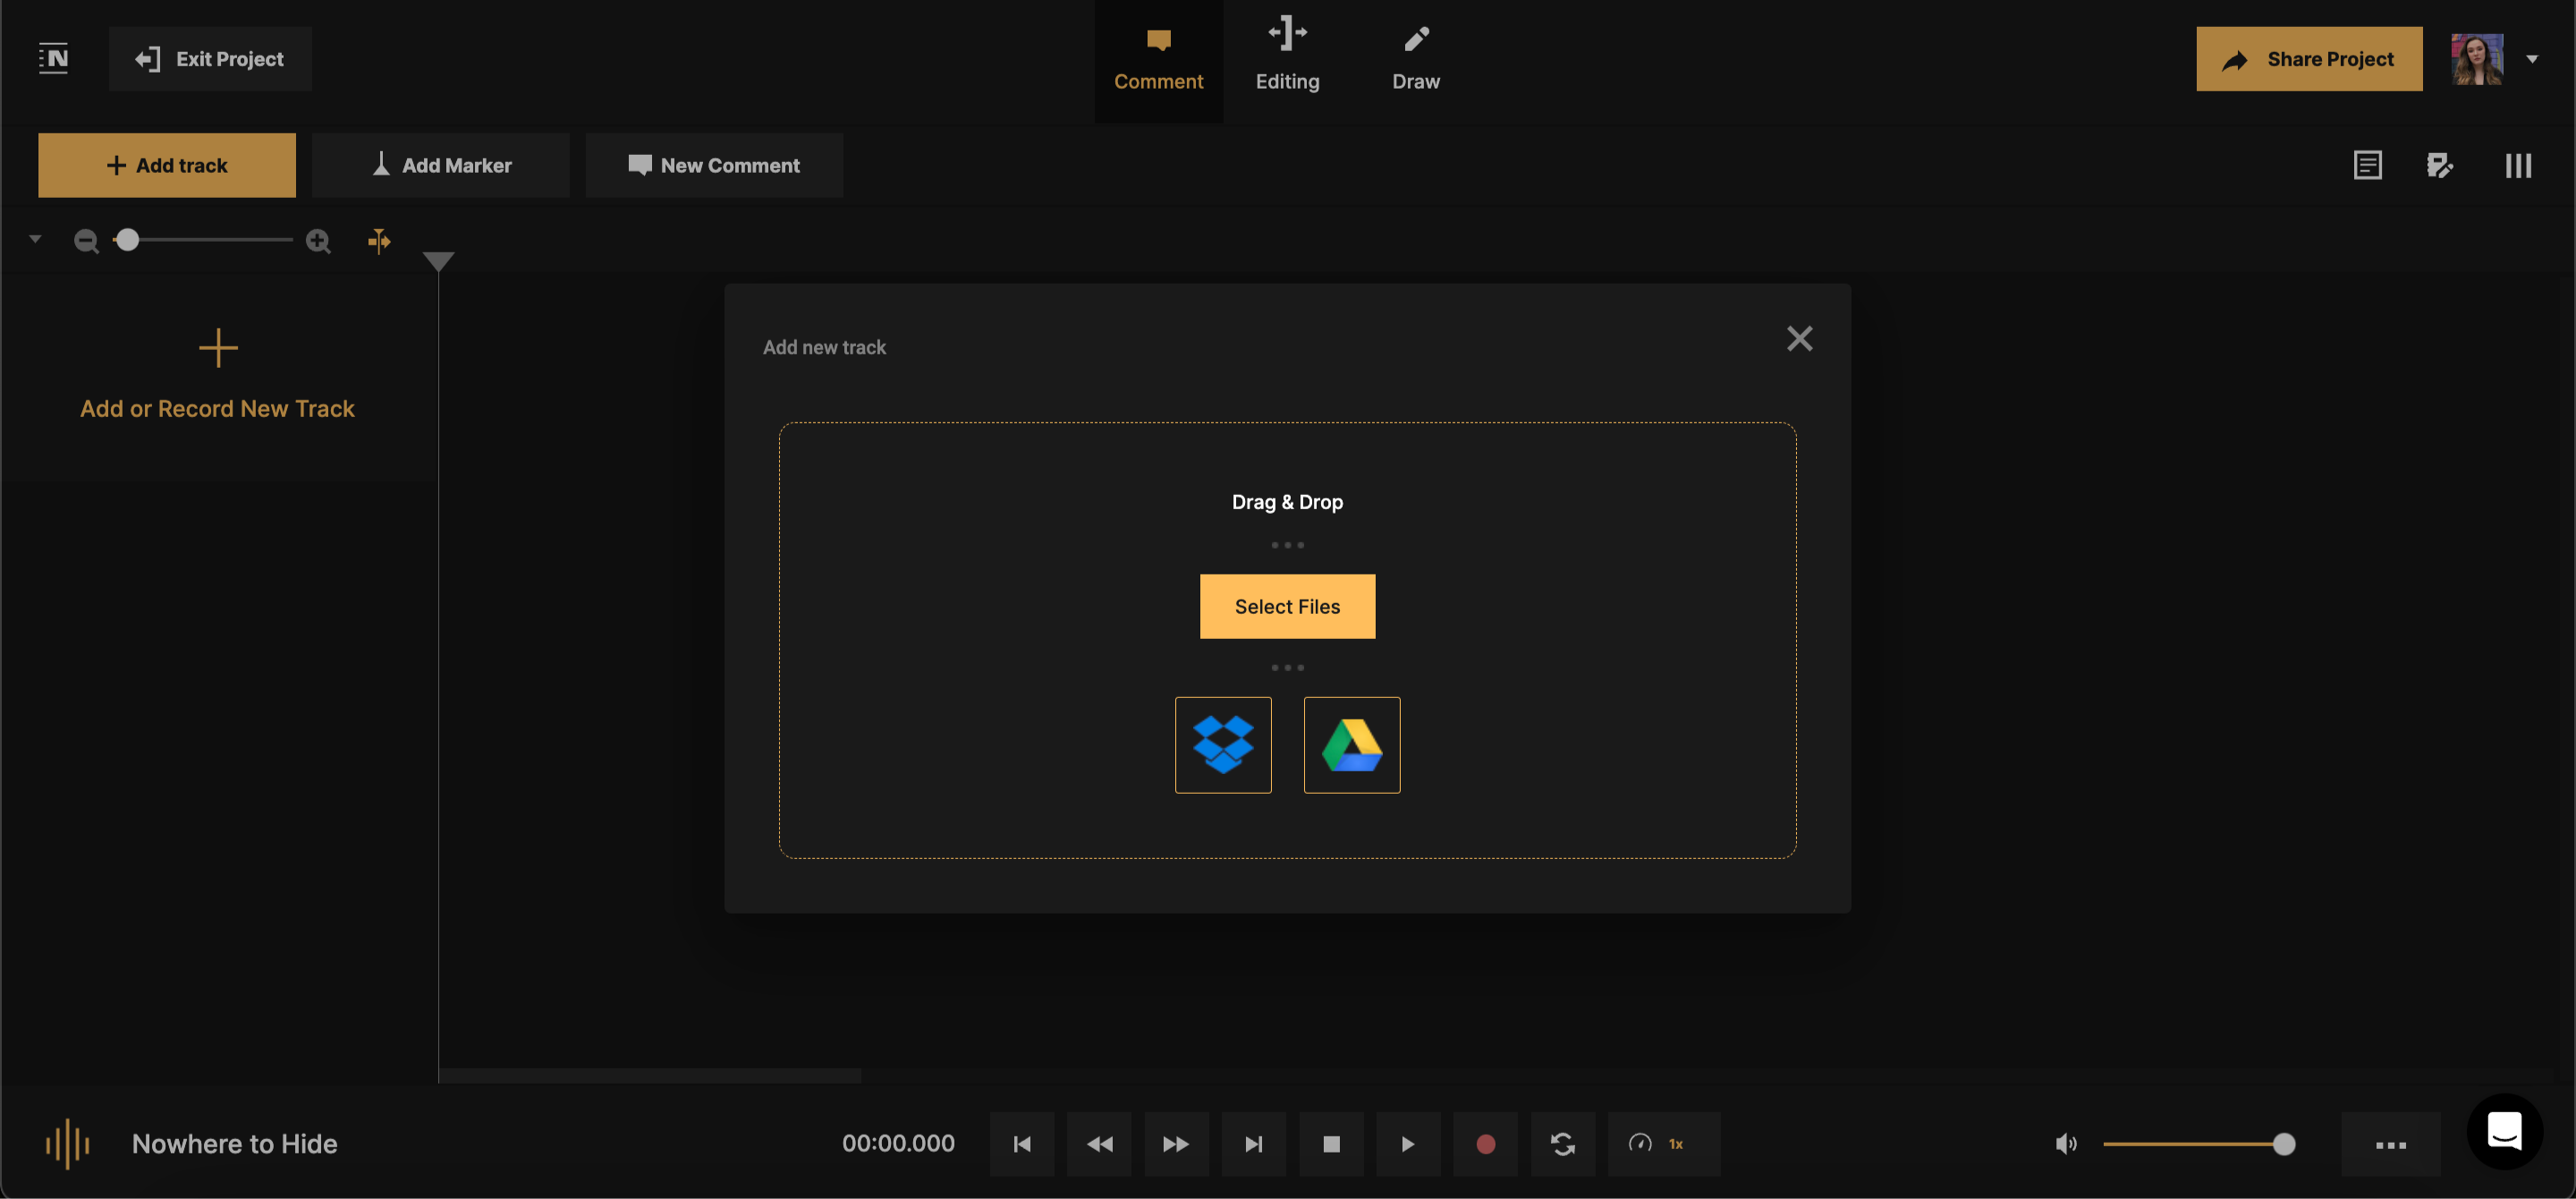This screenshot has width=2576, height=1199.
Task: Open the notes panel icon
Action: pos(2368,164)
